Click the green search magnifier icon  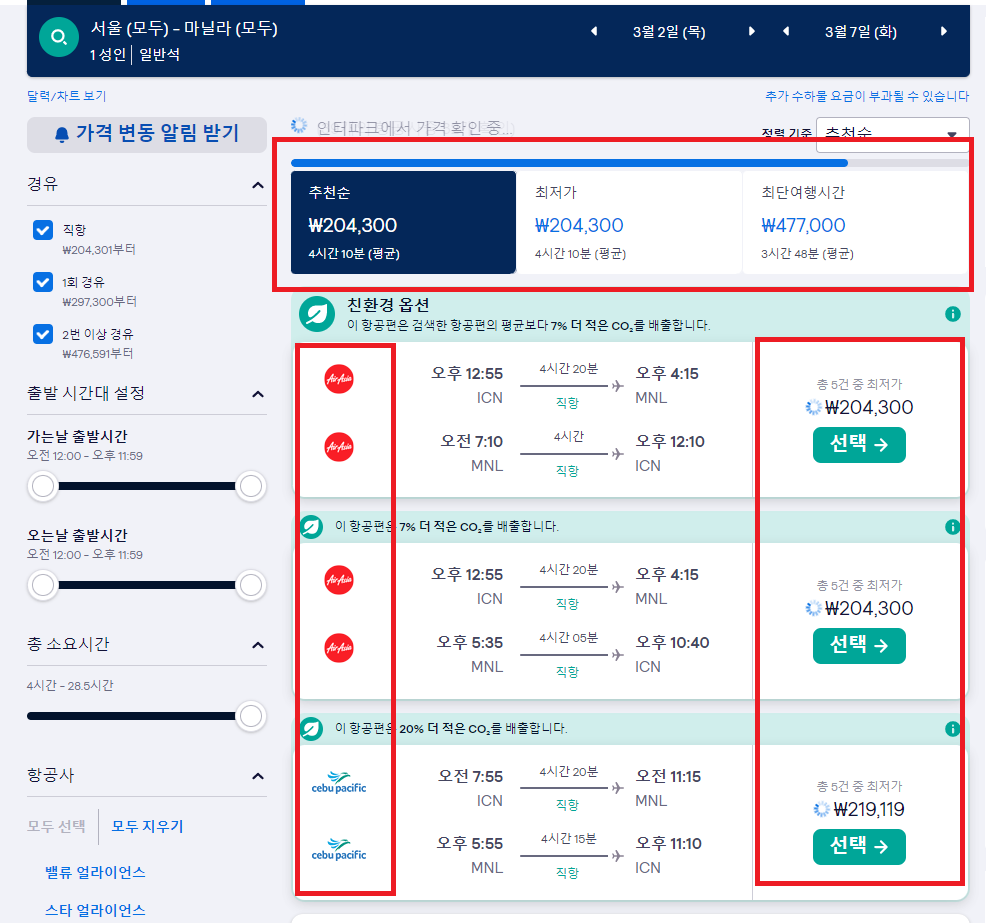coord(58,37)
